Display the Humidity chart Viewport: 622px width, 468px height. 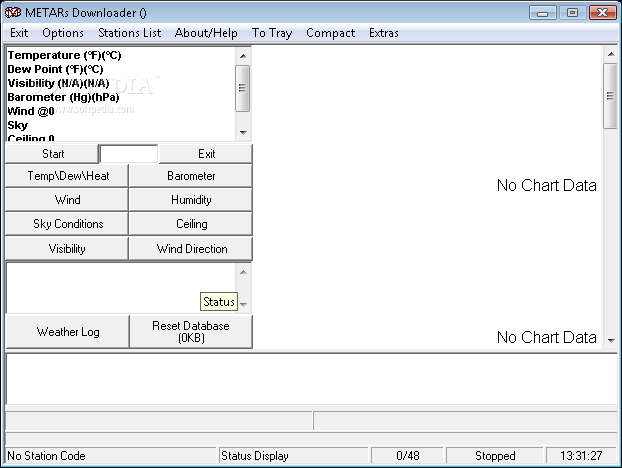point(191,200)
